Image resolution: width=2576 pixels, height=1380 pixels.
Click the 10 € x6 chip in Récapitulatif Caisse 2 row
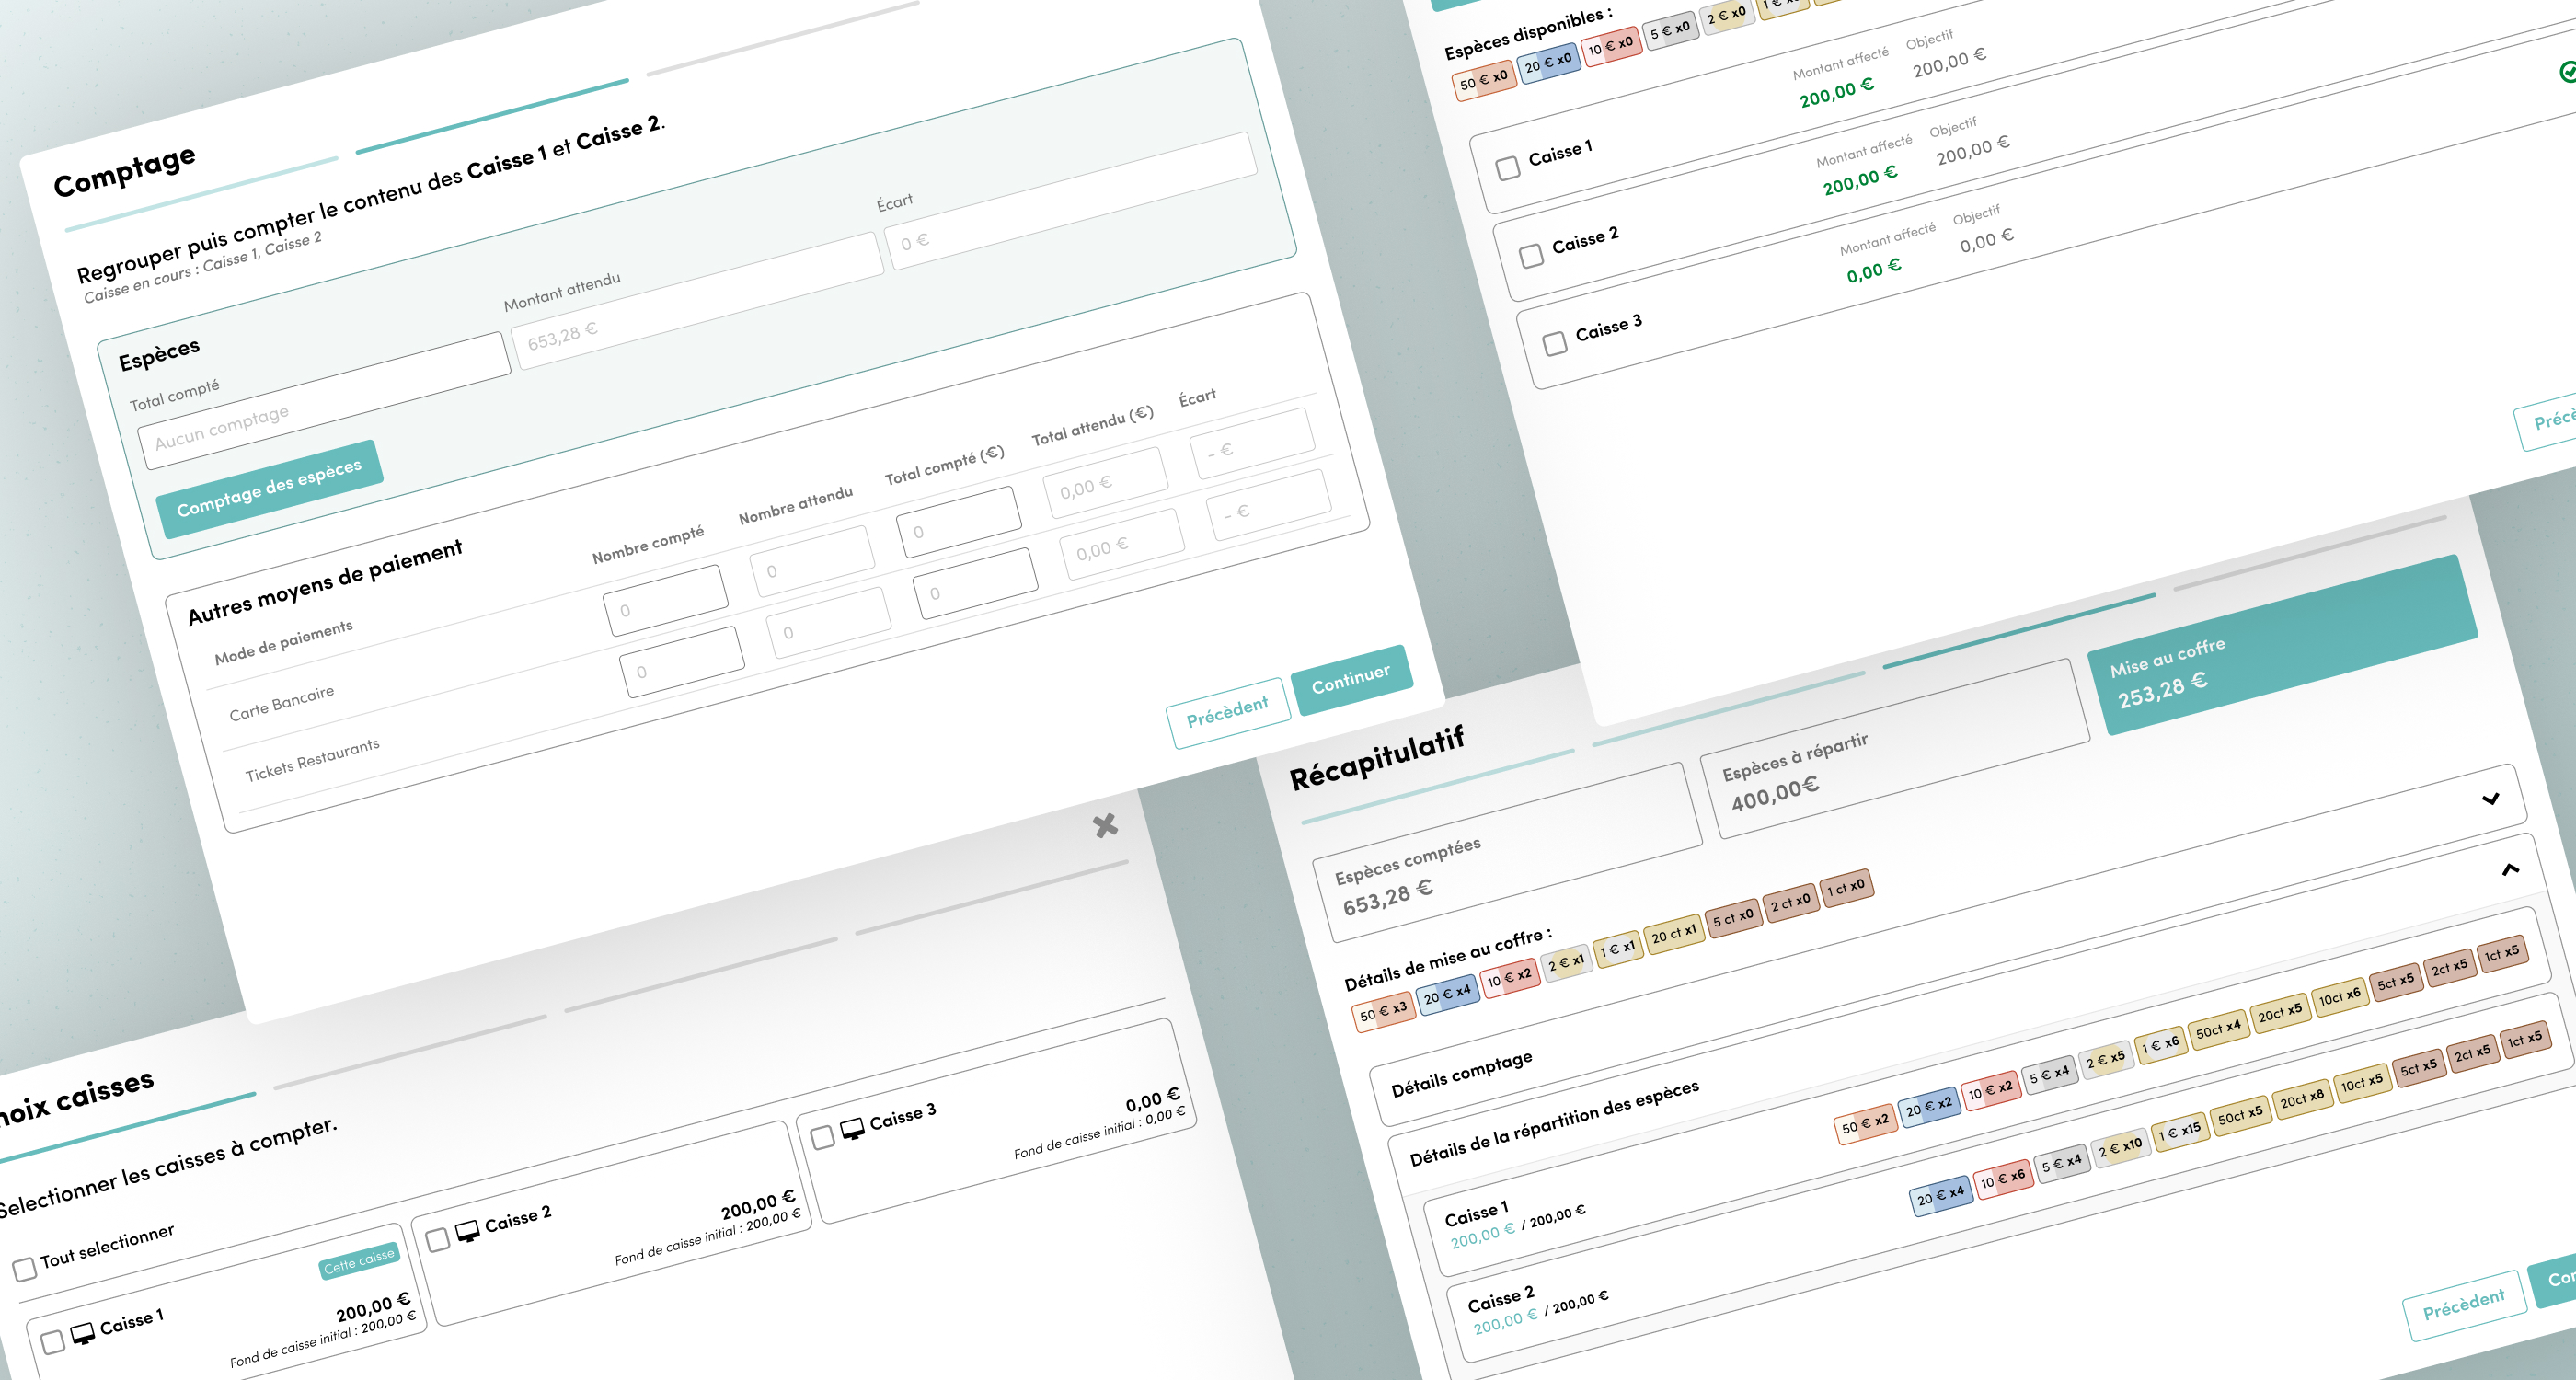2004,1178
